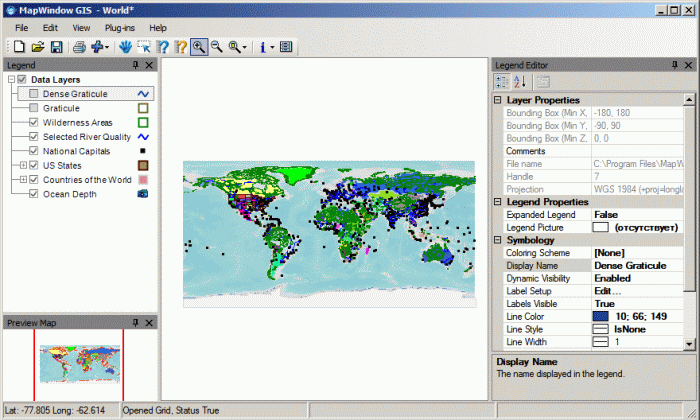
Task: Open the attribute table editor icon
Action: [286, 47]
